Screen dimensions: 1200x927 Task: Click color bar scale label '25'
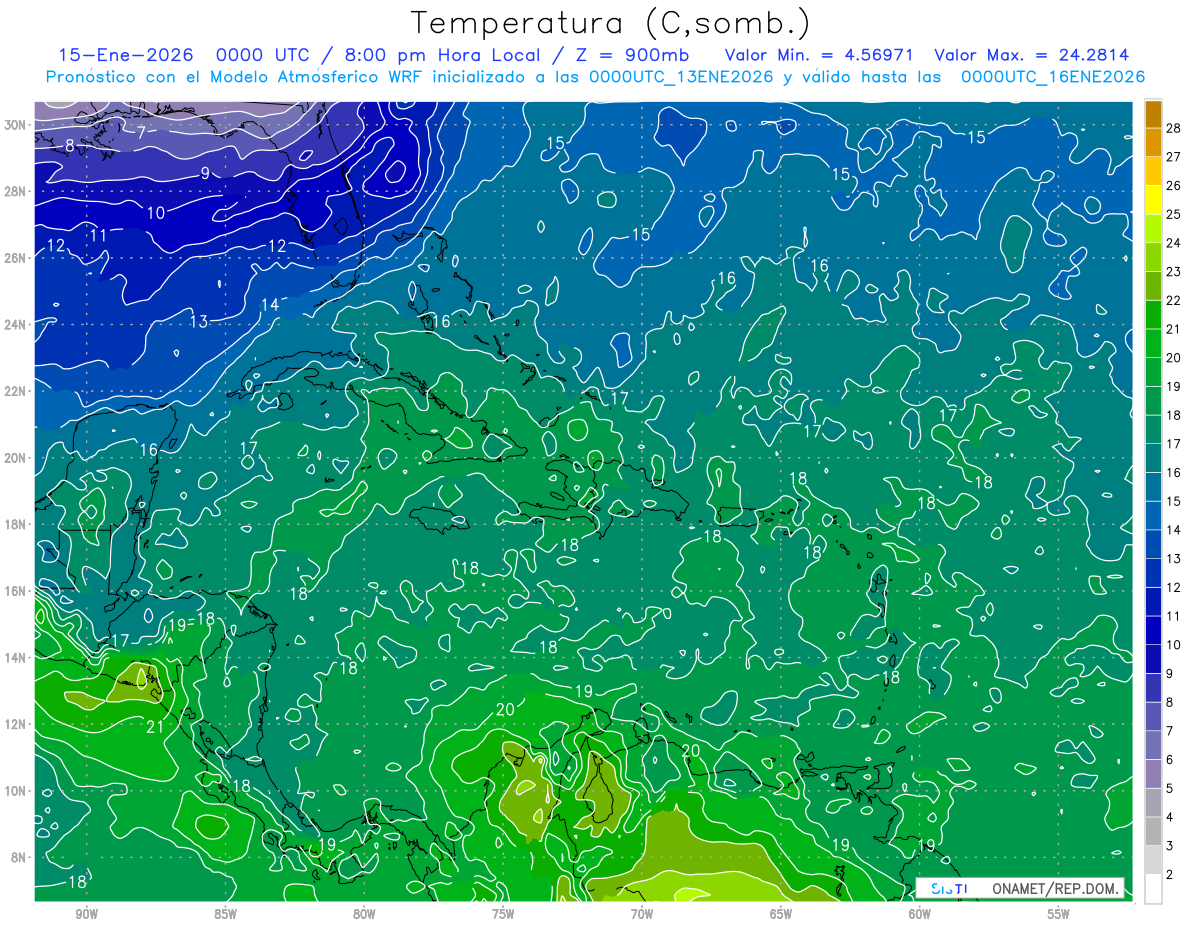coord(1173,214)
